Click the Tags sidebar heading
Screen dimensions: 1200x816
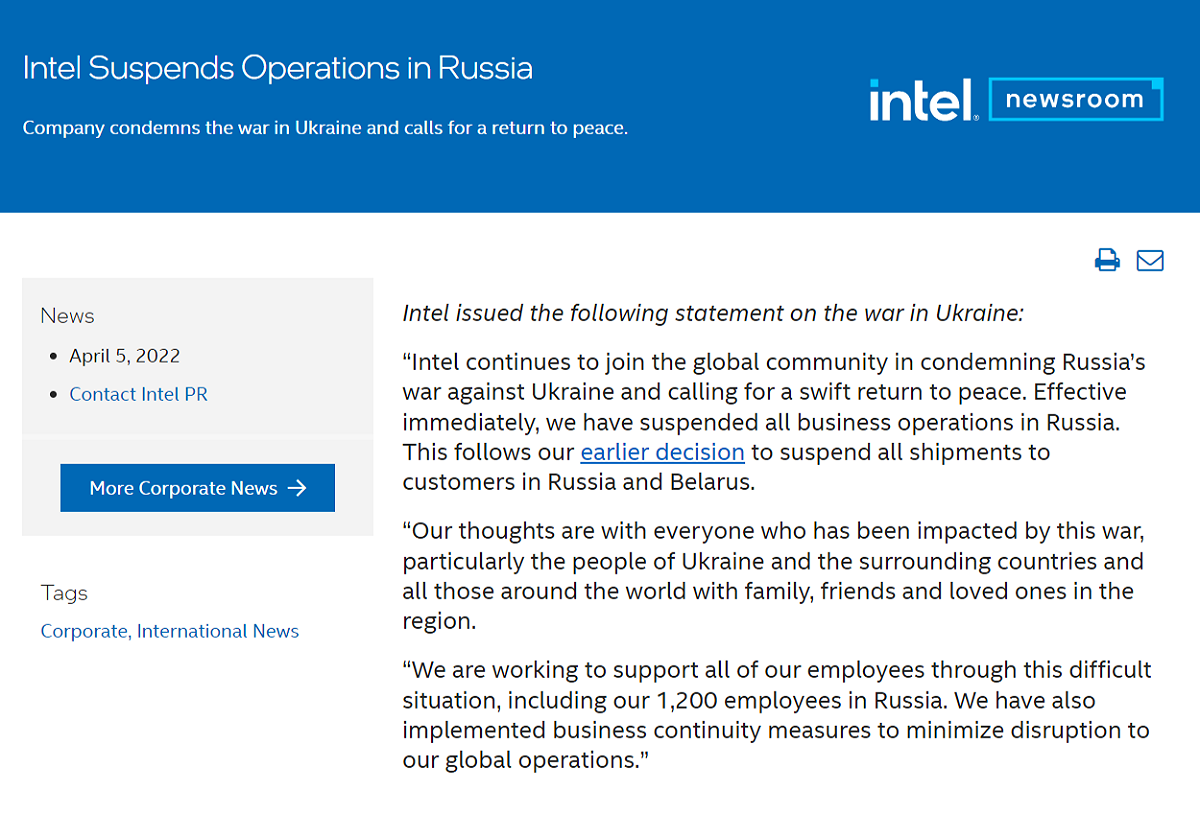tap(64, 593)
